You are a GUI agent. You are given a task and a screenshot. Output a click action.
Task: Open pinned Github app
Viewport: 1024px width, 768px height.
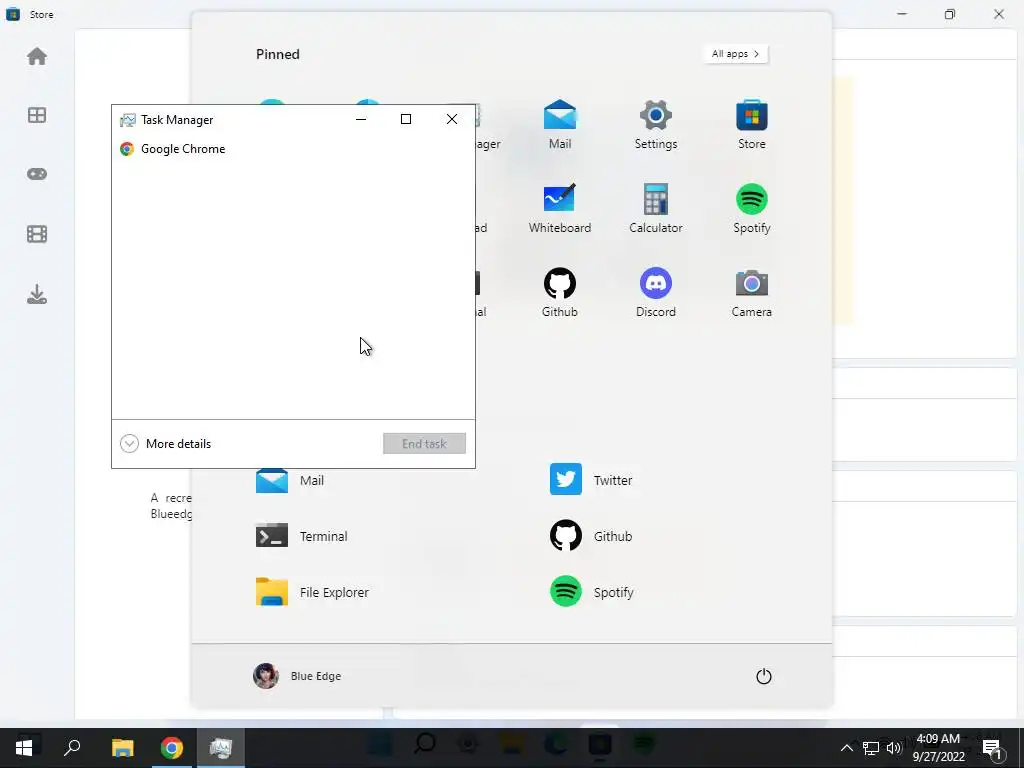pyautogui.click(x=560, y=293)
